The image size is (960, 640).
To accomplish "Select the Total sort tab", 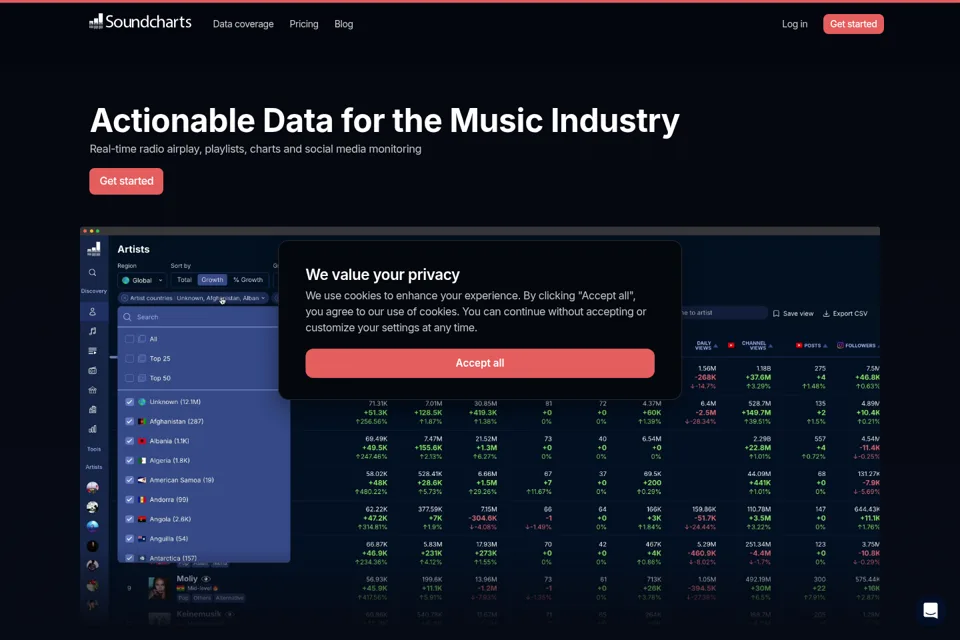I will 184,280.
